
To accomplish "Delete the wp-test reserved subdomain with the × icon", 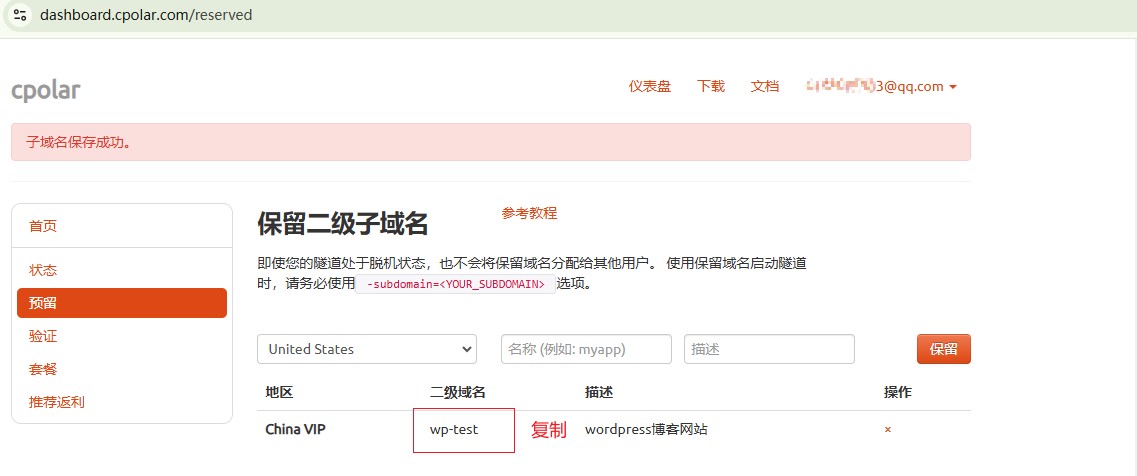I will coord(888,430).
